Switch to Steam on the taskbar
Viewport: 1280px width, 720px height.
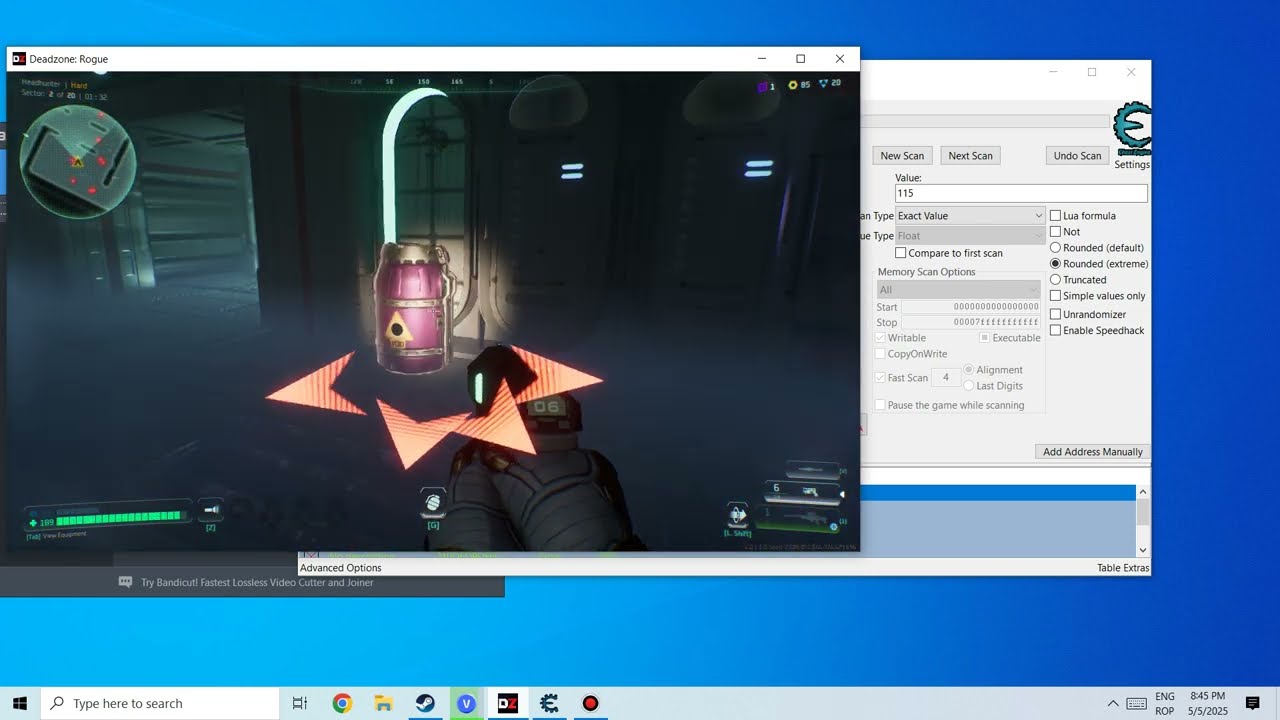click(425, 703)
